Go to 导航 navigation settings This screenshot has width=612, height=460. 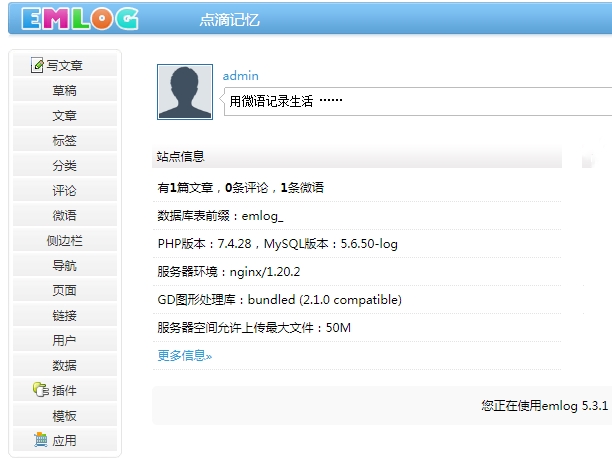pyautogui.click(x=65, y=266)
